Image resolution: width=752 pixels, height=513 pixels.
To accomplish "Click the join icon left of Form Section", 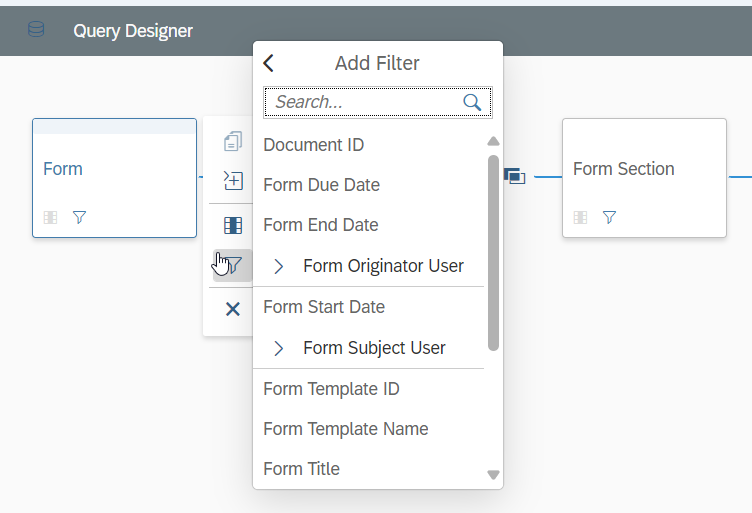I will (x=515, y=176).
